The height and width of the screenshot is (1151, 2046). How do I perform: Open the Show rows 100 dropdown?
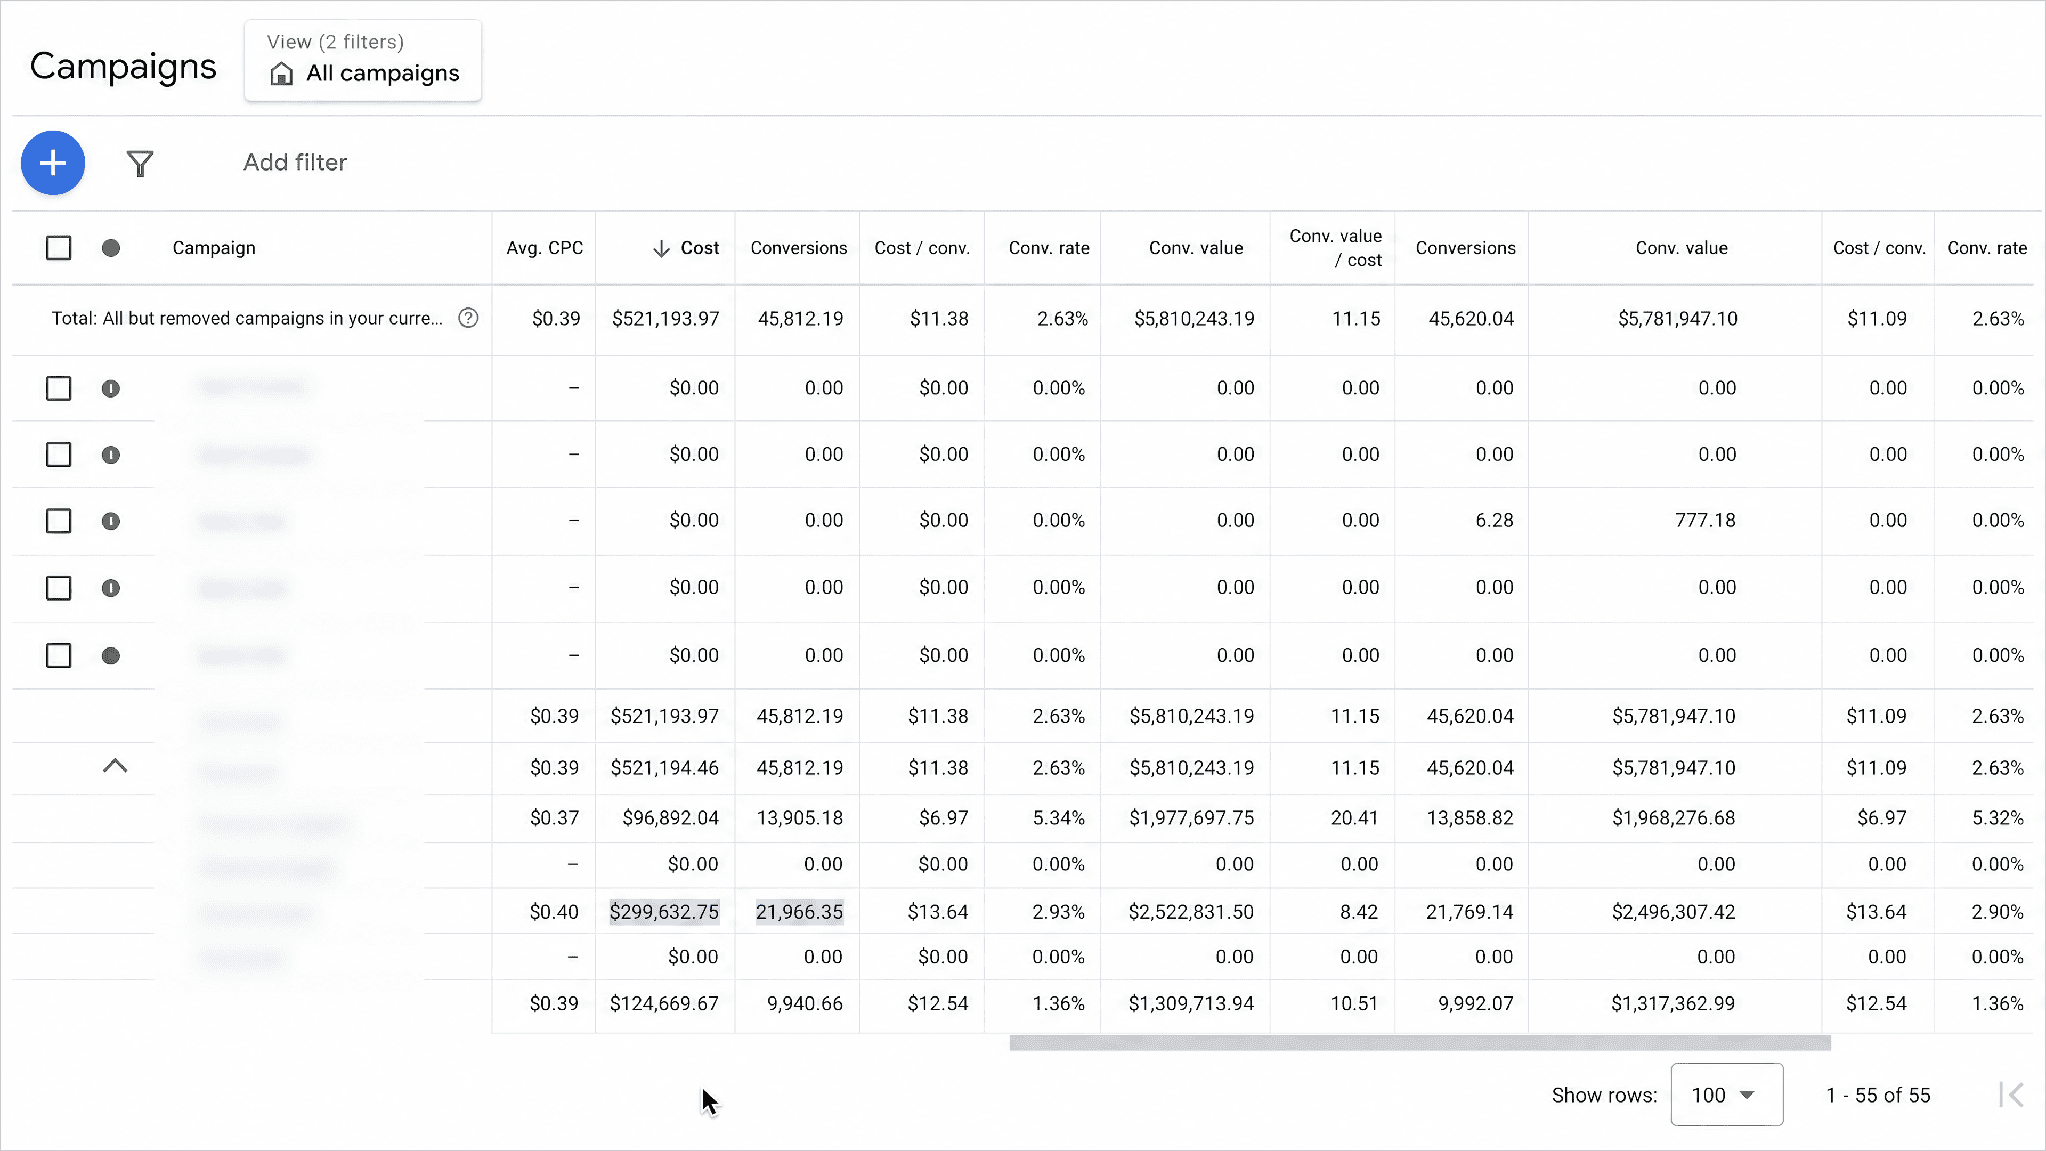tap(1726, 1095)
